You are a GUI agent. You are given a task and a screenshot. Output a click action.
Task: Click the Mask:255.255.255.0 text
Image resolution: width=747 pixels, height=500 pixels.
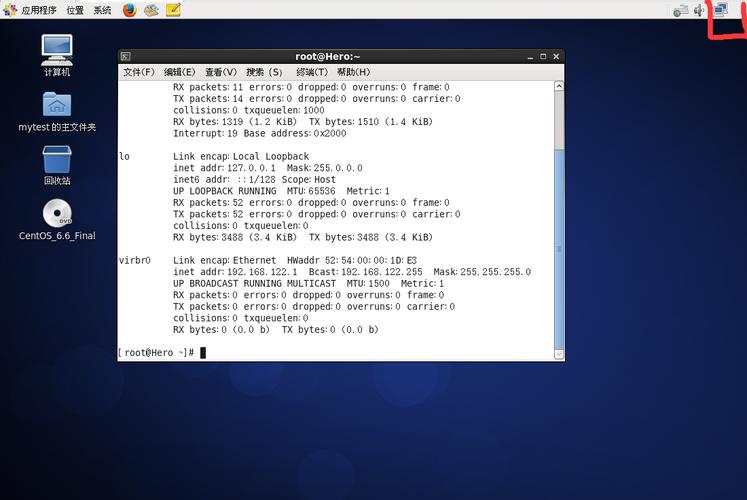point(482,272)
